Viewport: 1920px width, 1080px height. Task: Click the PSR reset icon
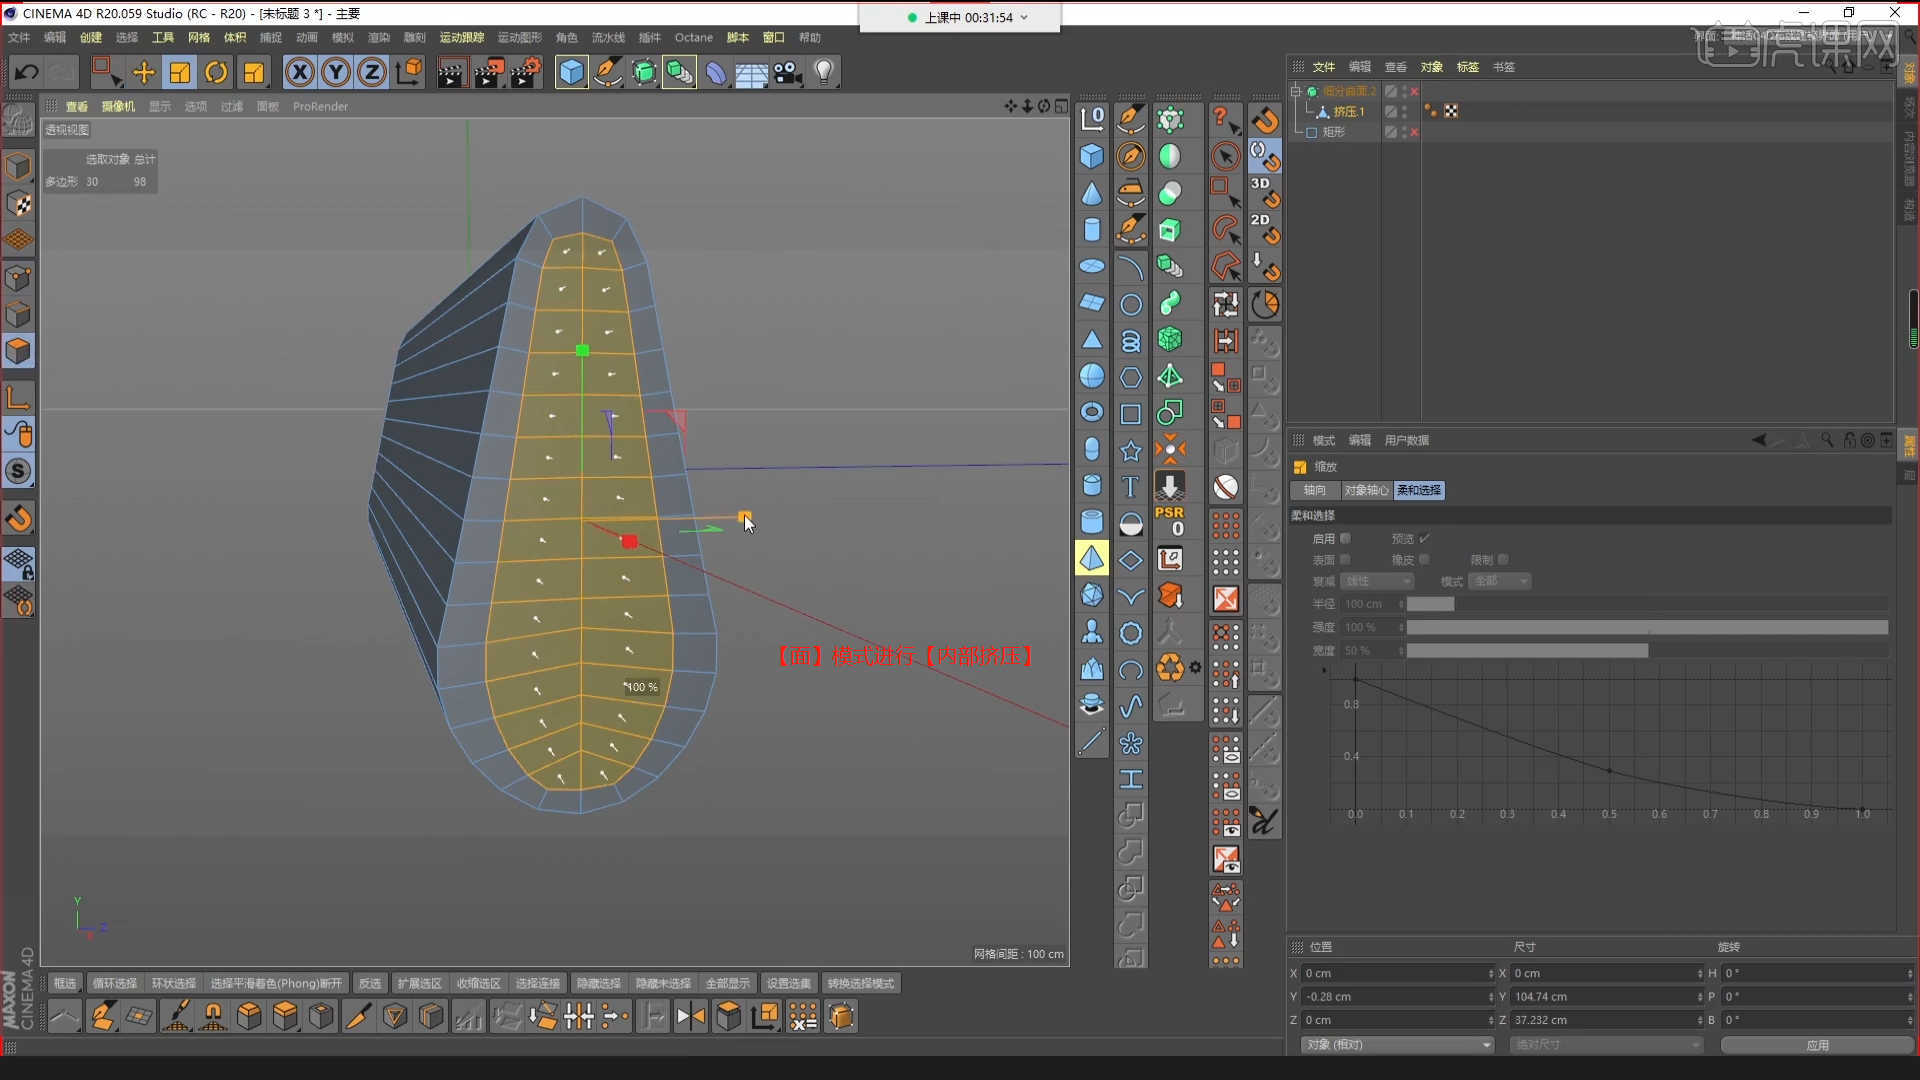1169,521
